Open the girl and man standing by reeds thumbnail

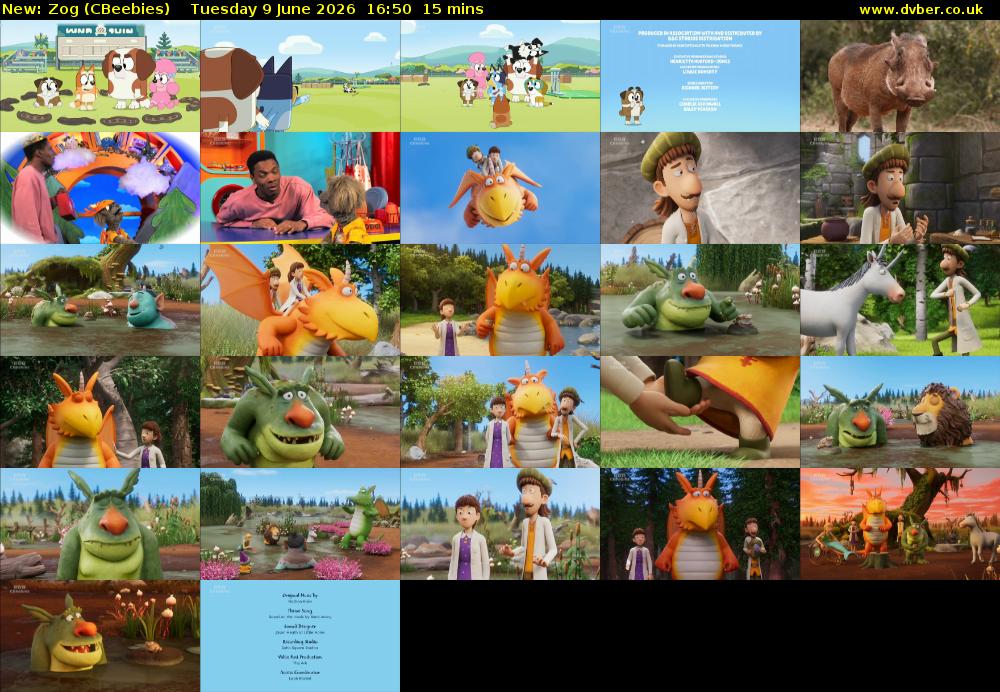coord(500,524)
